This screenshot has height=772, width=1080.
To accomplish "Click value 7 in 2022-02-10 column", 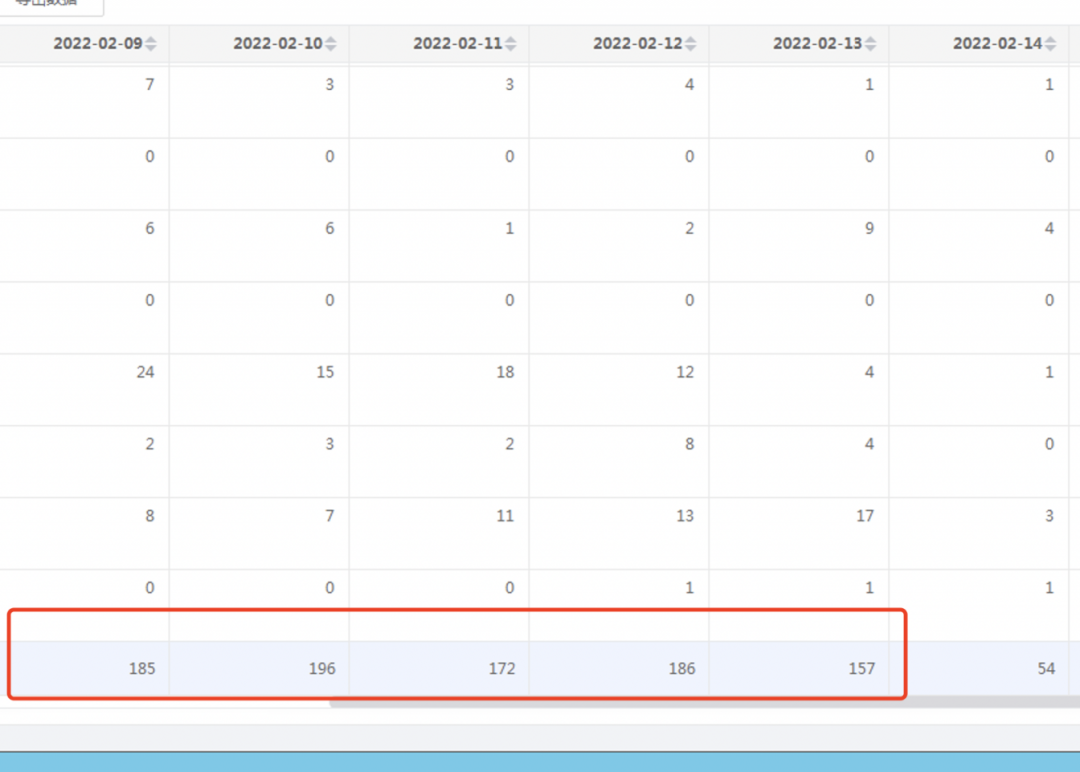I will pos(330,517).
